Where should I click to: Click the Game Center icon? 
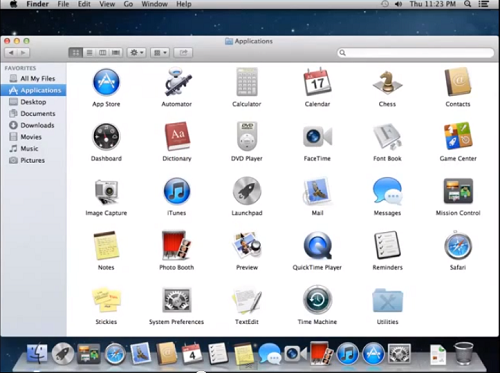tap(458, 137)
